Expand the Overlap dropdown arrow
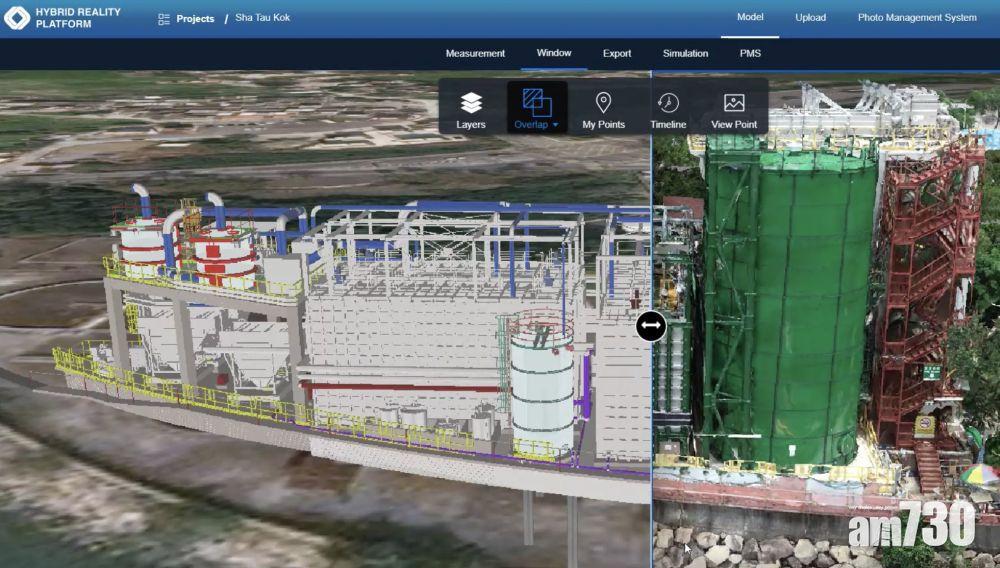The image size is (1000, 568). (555, 125)
